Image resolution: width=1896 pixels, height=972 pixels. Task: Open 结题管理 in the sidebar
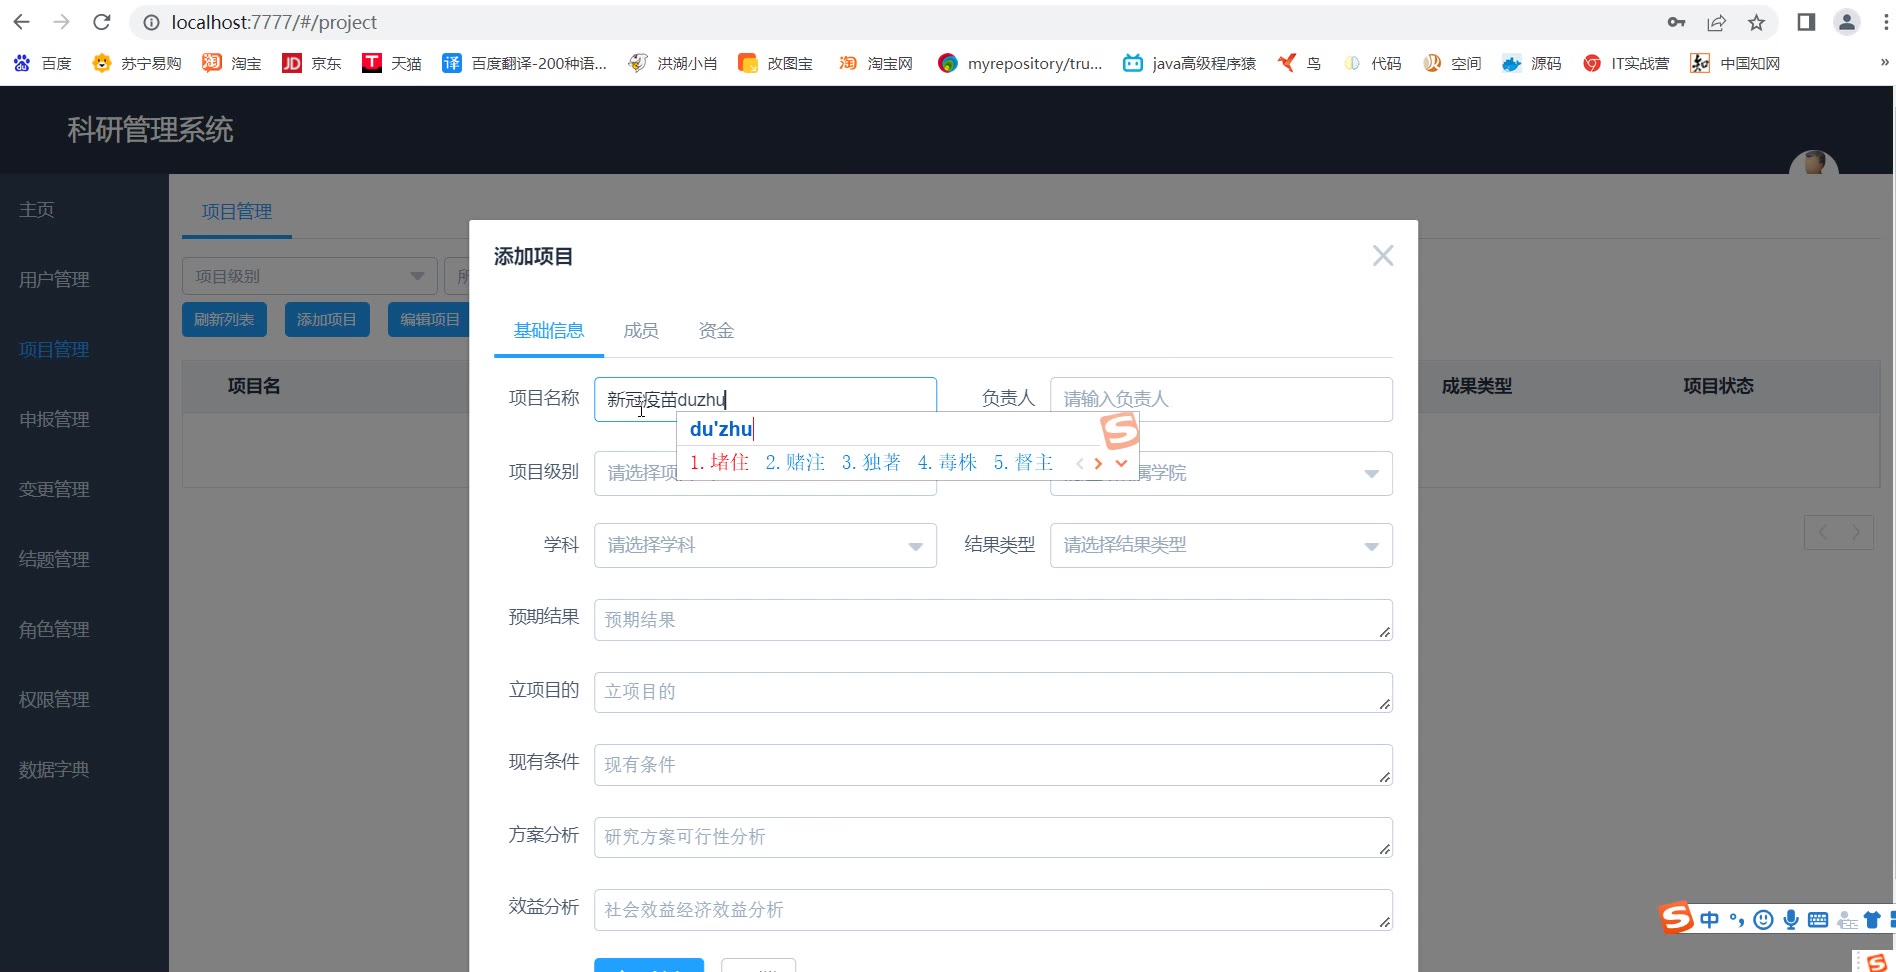tap(54, 560)
